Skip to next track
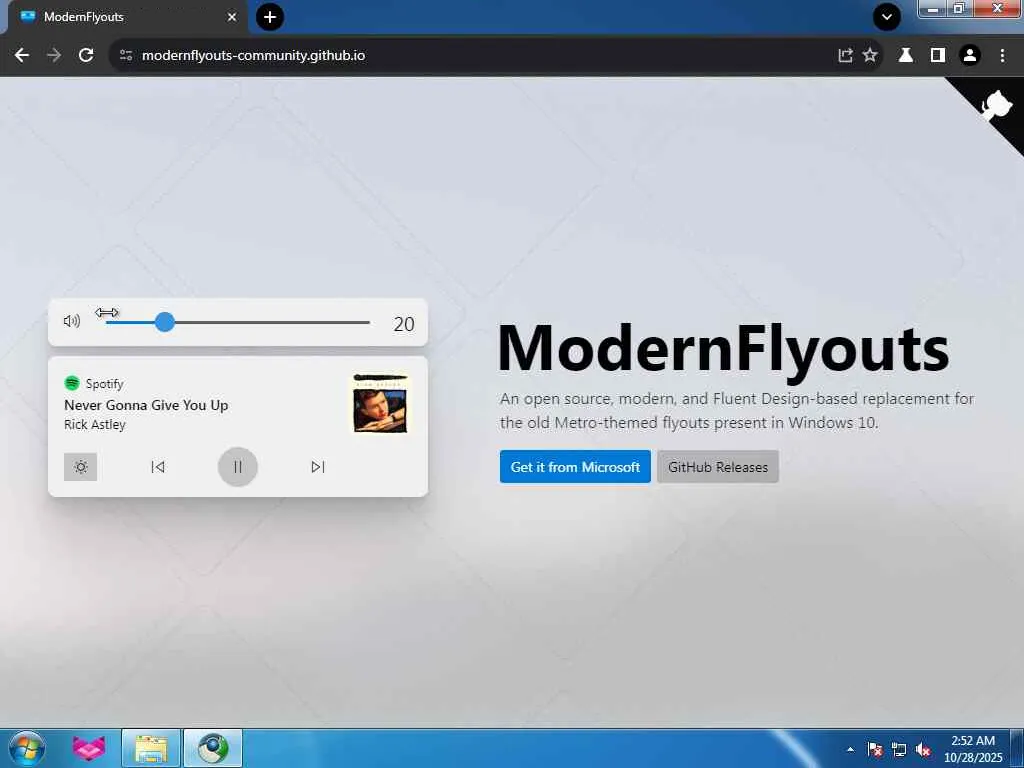This screenshot has width=1024, height=768. tap(317, 467)
